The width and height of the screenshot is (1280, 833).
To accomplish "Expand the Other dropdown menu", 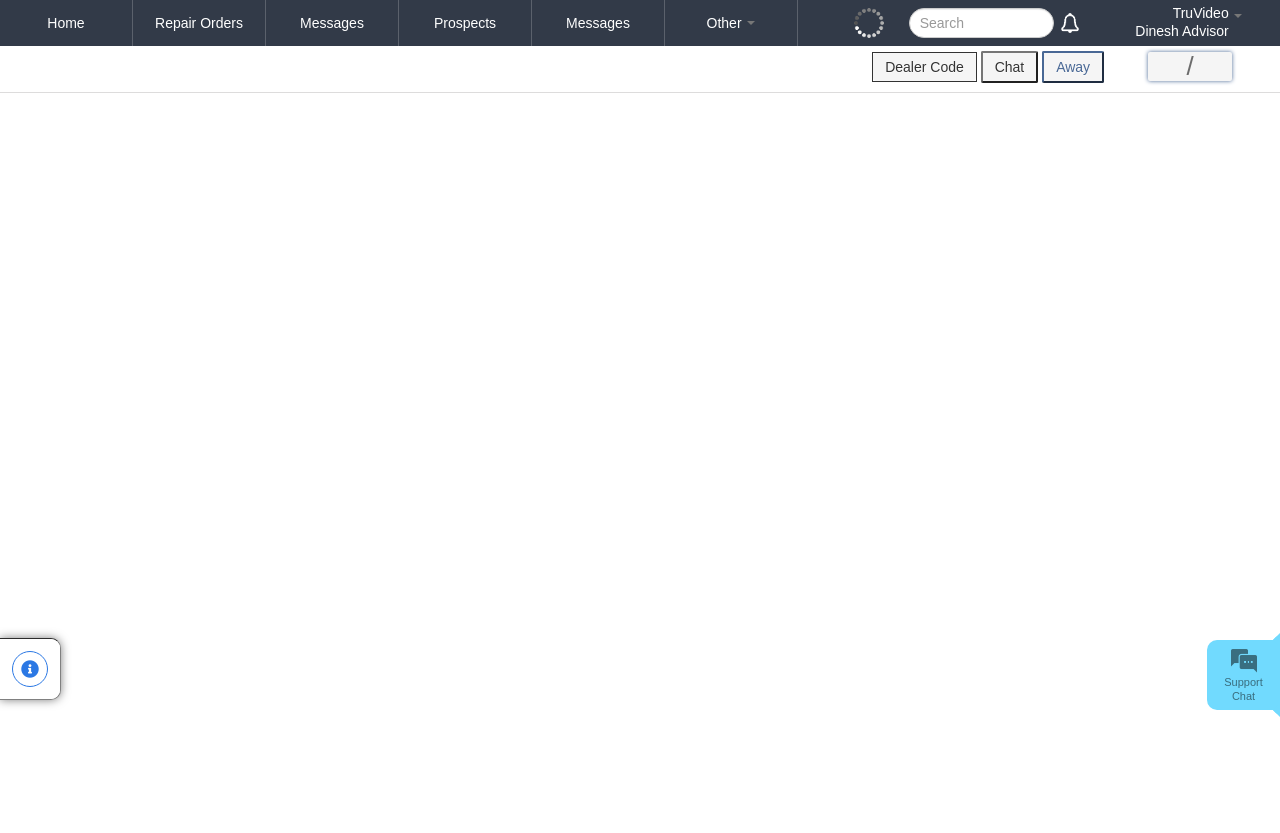I will click(x=731, y=23).
